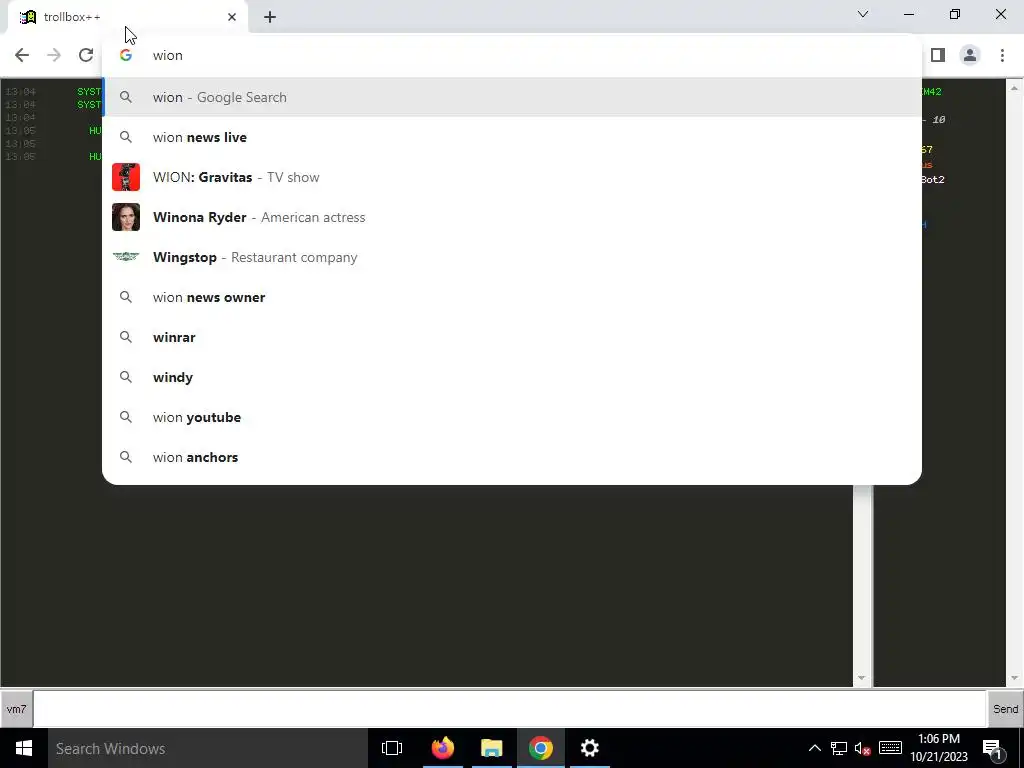The image size is (1024, 768).
Task: Click the WION Gravitas thumbnail image
Action: pyautogui.click(x=126, y=177)
